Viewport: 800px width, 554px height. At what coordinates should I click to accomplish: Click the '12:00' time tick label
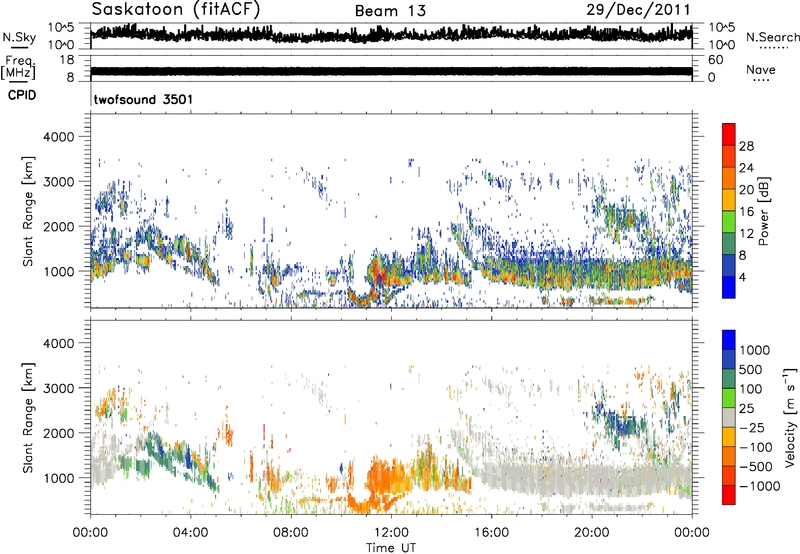[391, 533]
